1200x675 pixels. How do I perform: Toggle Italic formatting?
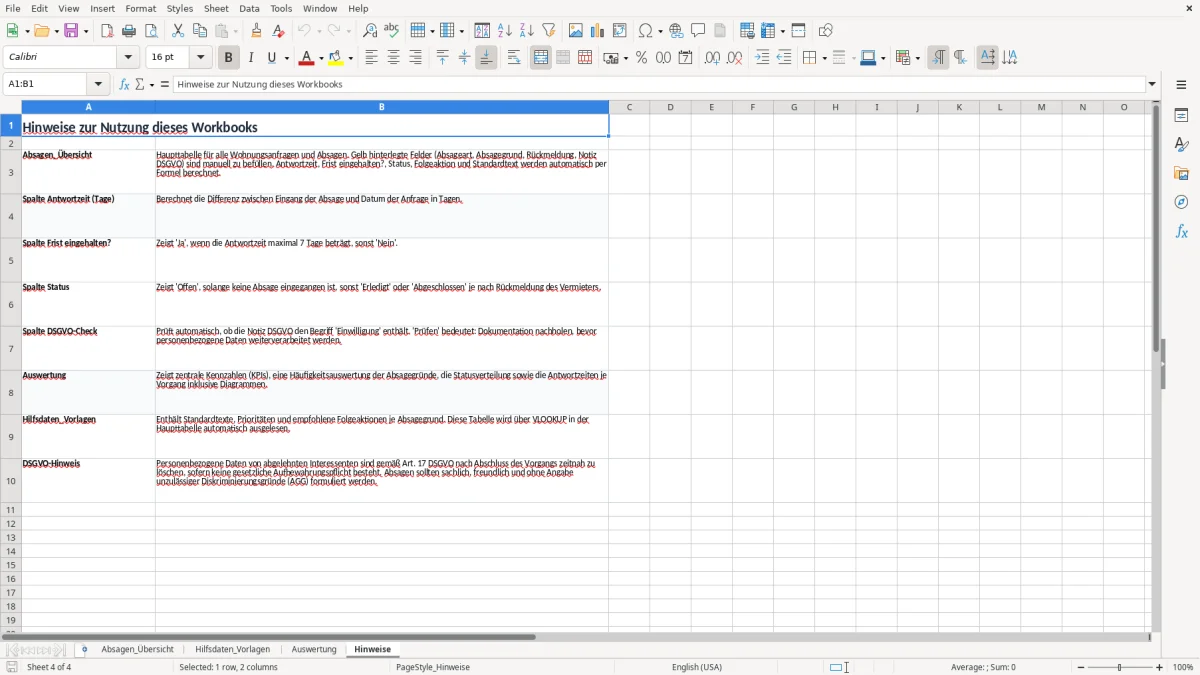click(x=251, y=58)
